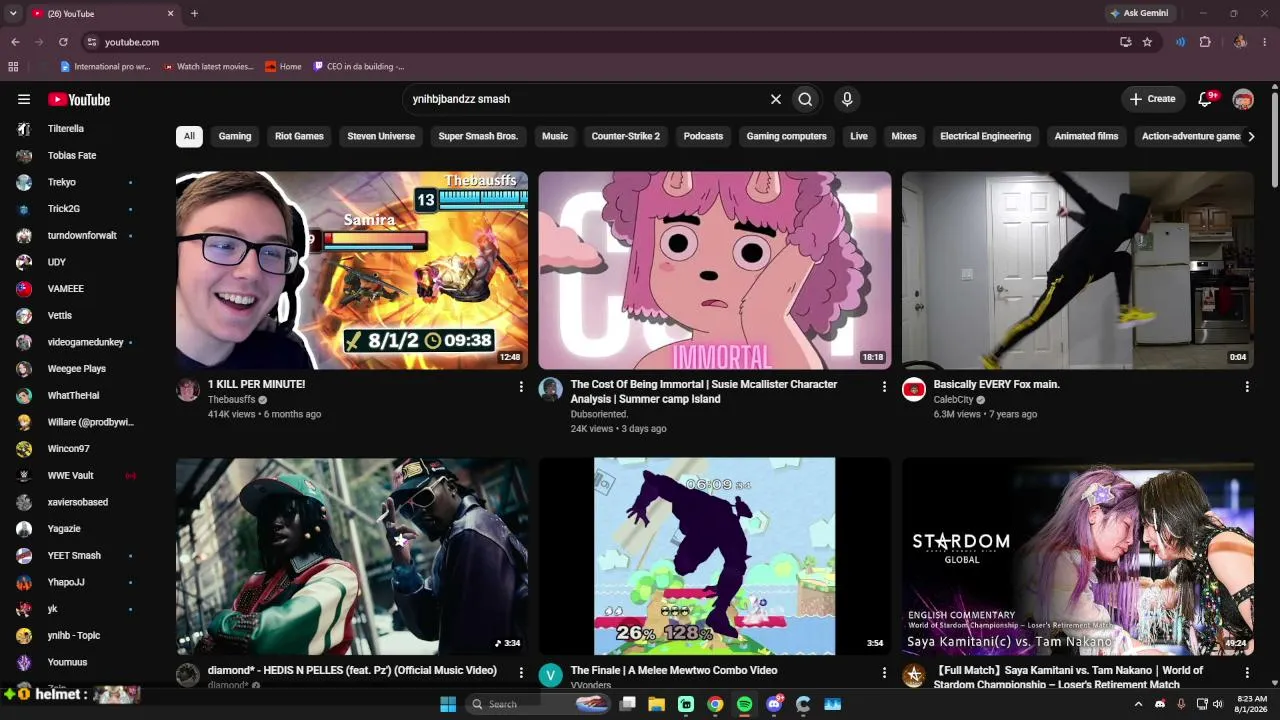Reload the page in Chrome
The height and width of the screenshot is (720, 1280).
63,42
